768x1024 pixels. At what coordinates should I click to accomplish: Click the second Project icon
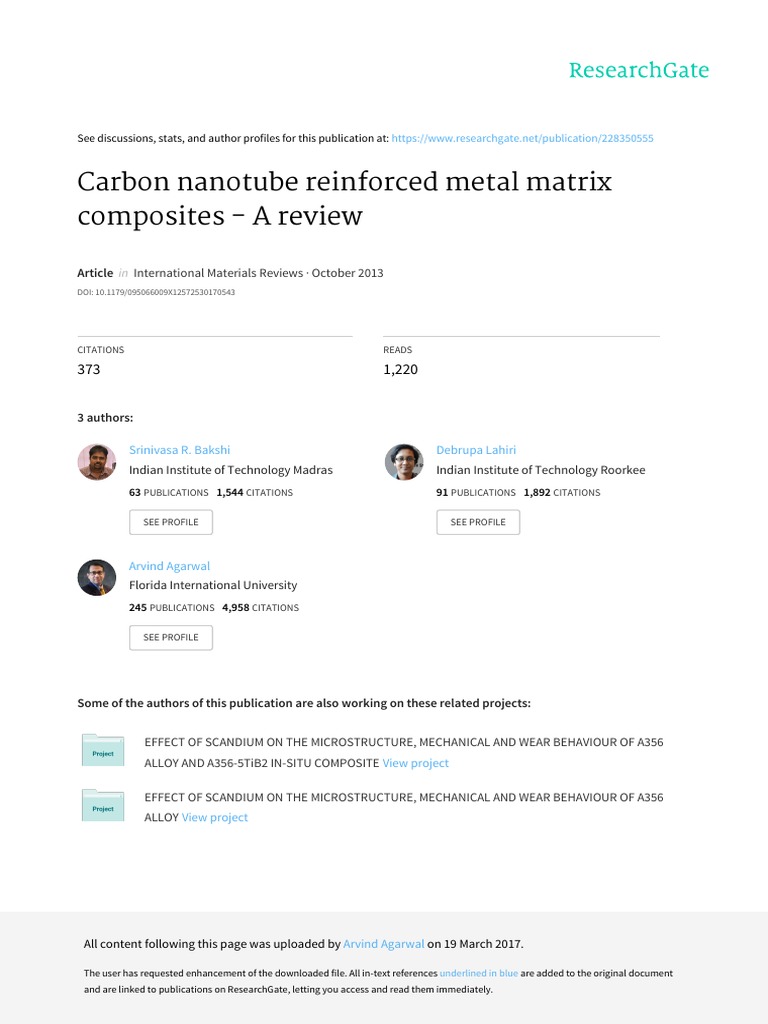coord(103,807)
